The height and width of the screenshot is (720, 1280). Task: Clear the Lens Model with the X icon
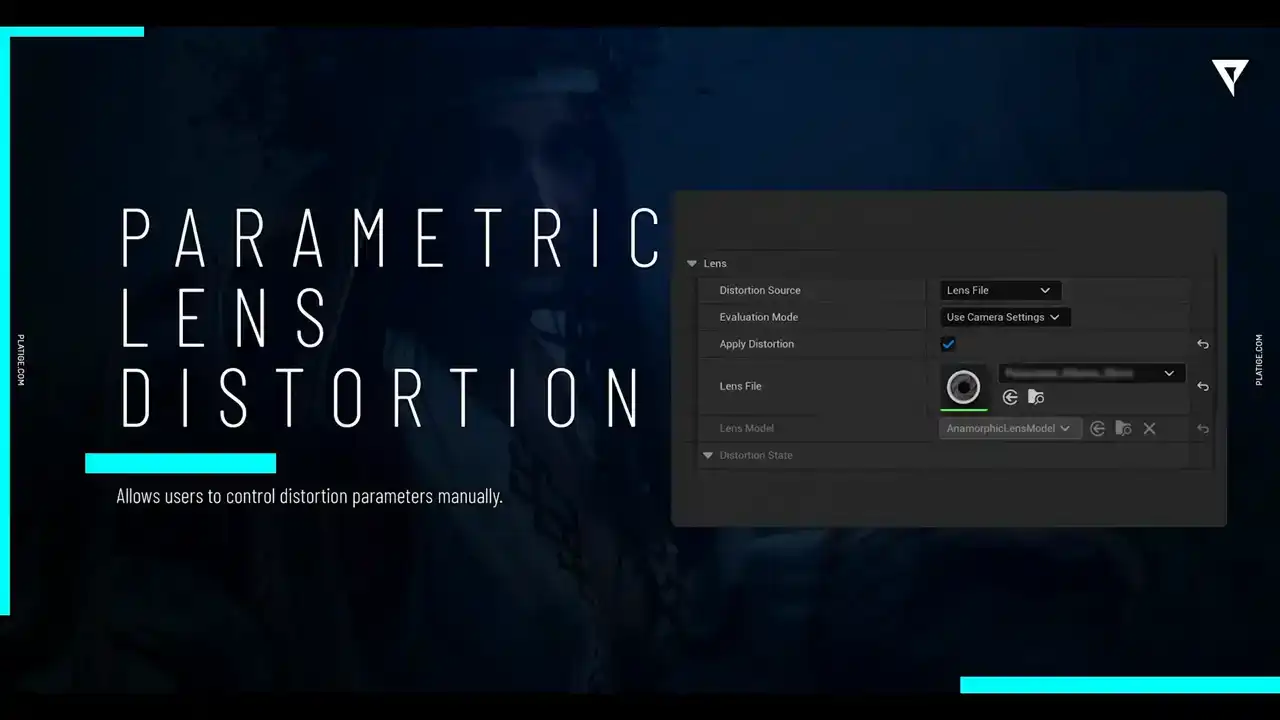pyautogui.click(x=1149, y=428)
